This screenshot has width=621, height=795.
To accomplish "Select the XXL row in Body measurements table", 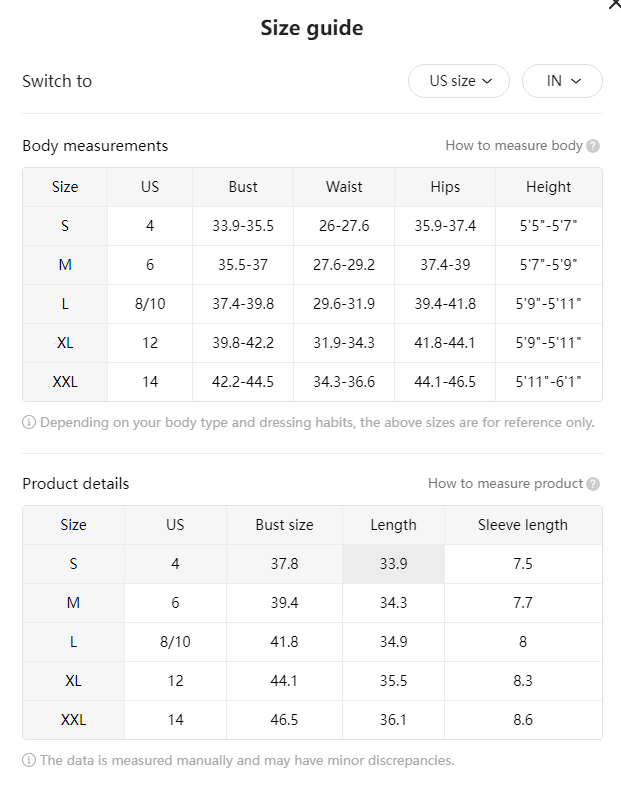I will pos(312,382).
